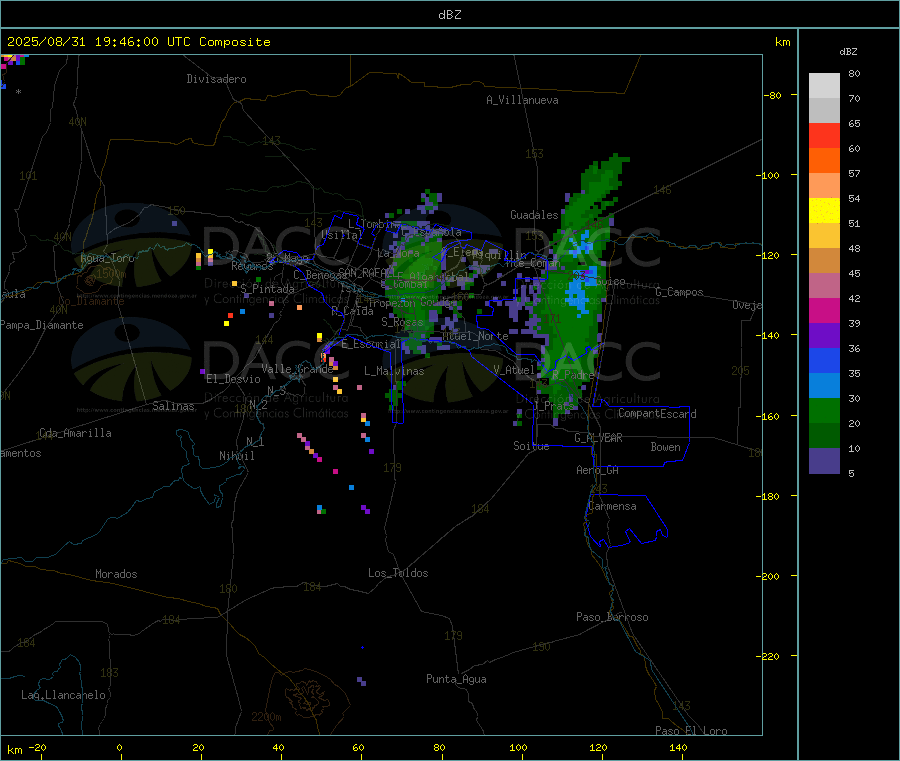Select the blue 35 dBZ color swatch

tap(824, 360)
